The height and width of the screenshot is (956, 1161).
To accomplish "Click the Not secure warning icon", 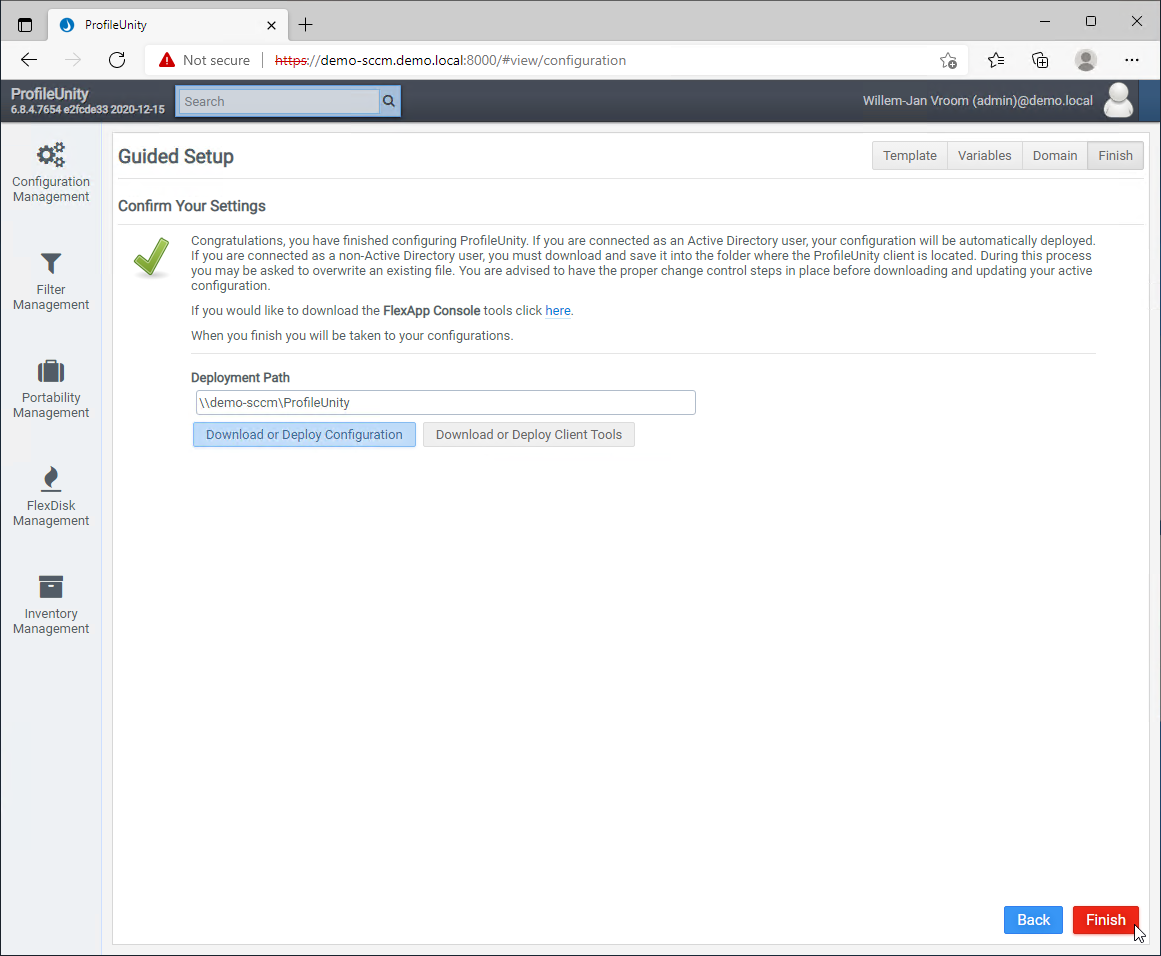I will (x=167, y=60).
